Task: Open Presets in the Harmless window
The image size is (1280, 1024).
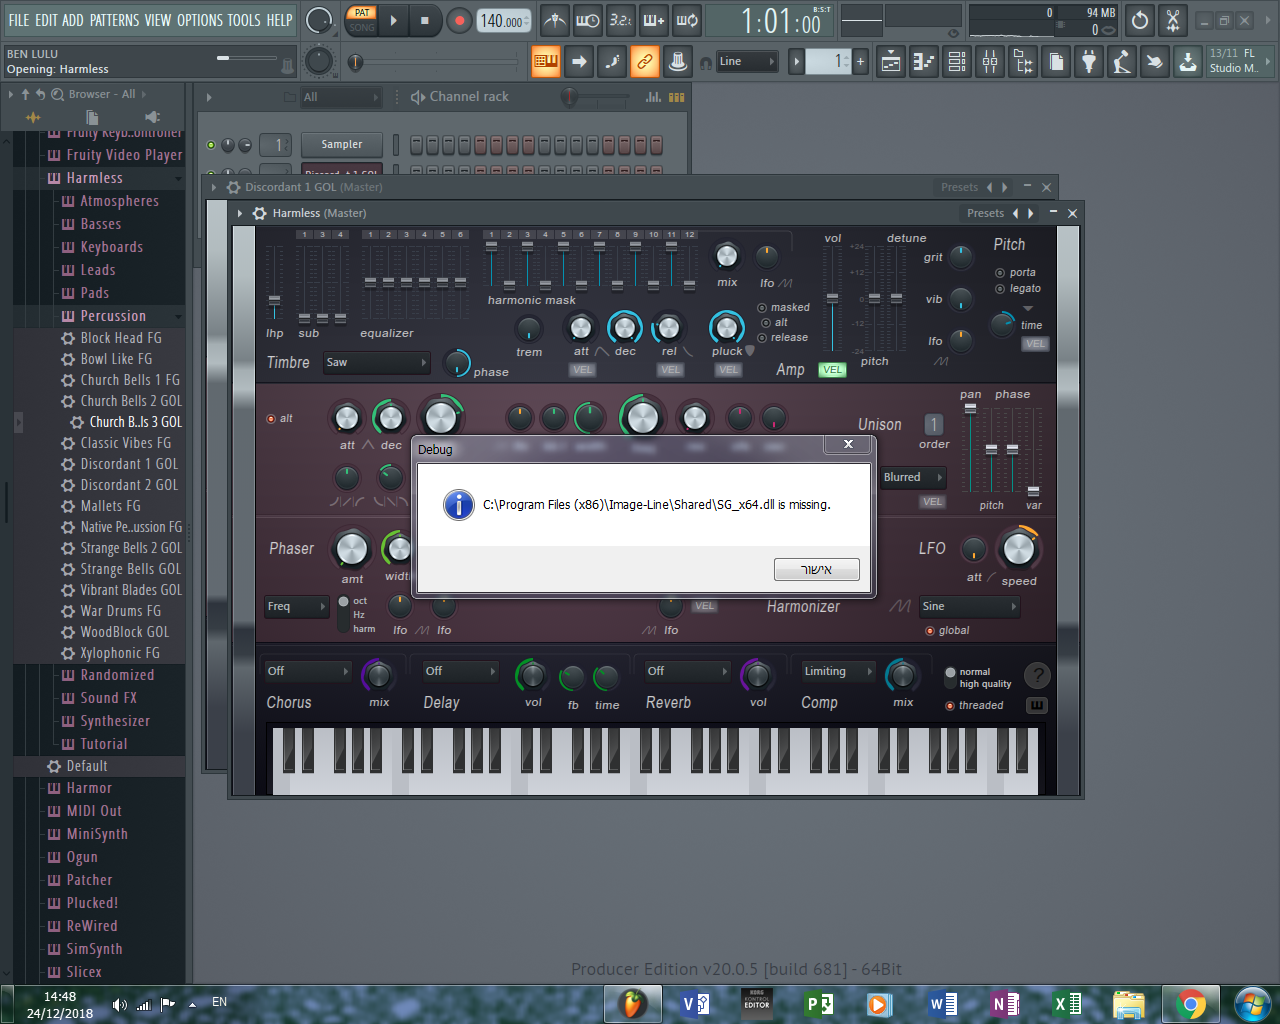Action: coord(985,213)
